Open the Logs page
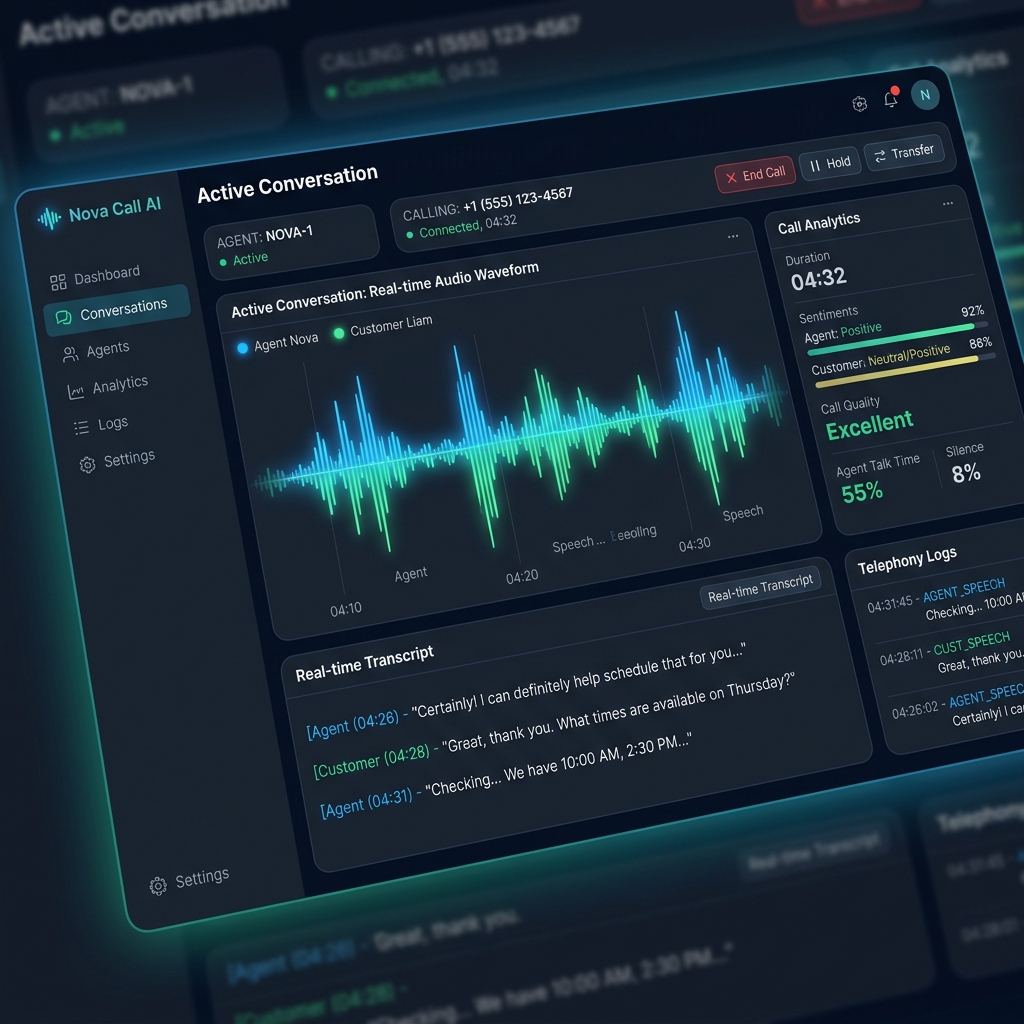Screen dimensions: 1024x1024 101,424
